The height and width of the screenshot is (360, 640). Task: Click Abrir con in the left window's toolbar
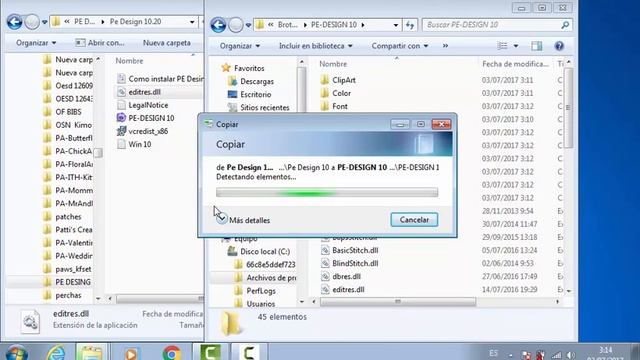click(x=100, y=43)
